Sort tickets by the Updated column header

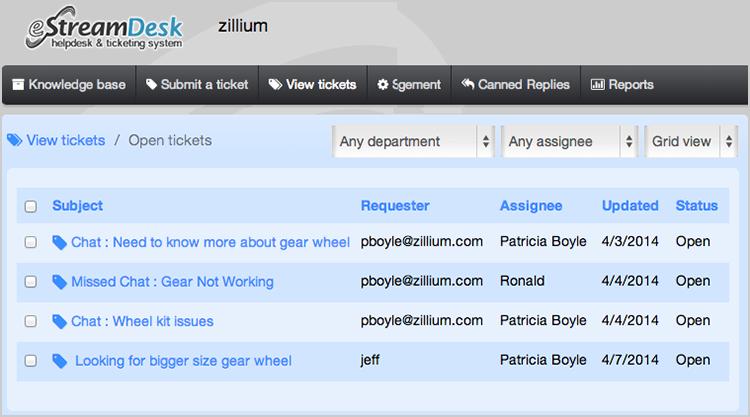(x=630, y=206)
